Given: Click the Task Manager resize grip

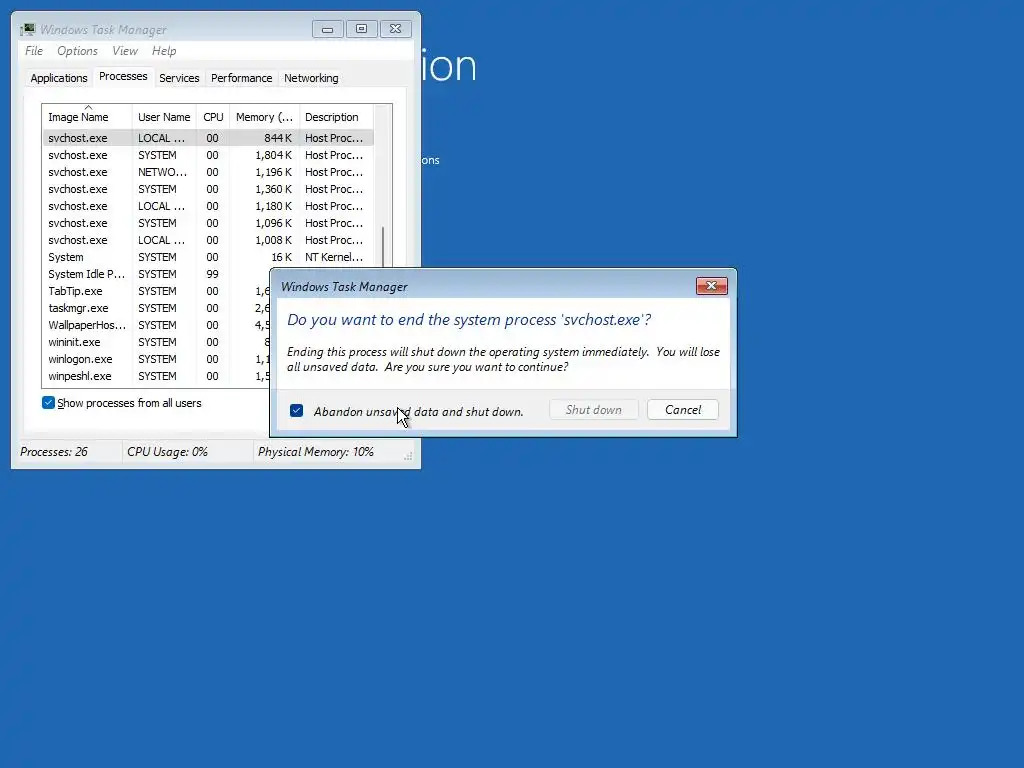Looking at the screenshot, I should point(408,456).
